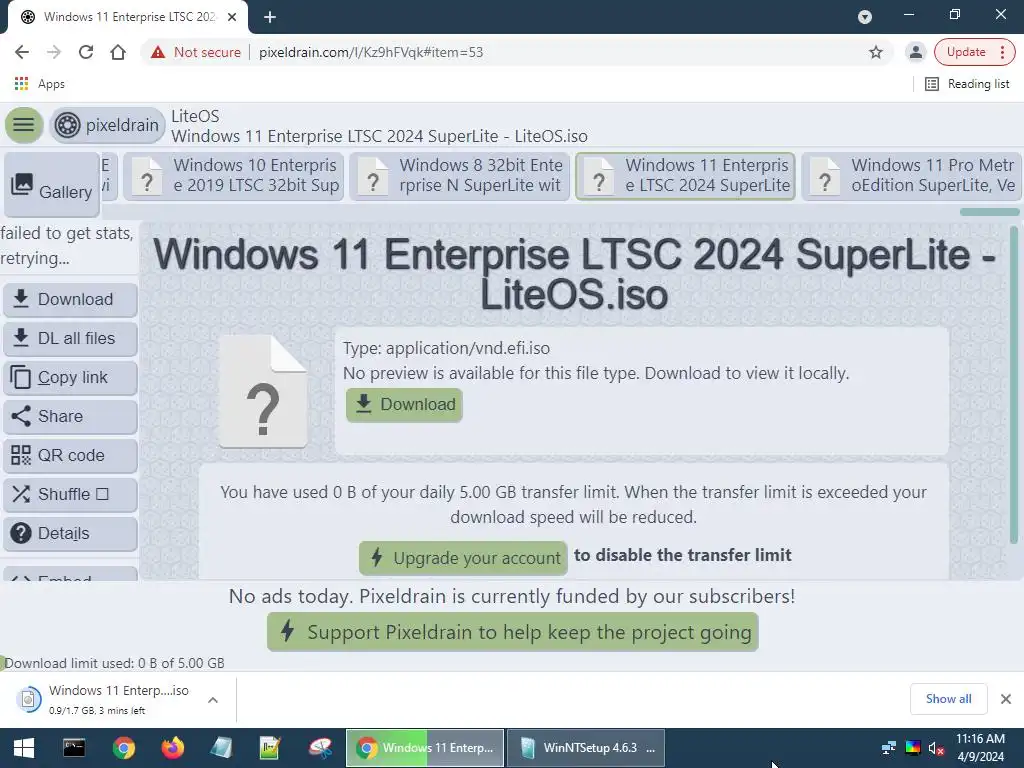This screenshot has width=1024, height=768.
Task: Click the Not secure warning indicator
Action: (x=195, y=52)
